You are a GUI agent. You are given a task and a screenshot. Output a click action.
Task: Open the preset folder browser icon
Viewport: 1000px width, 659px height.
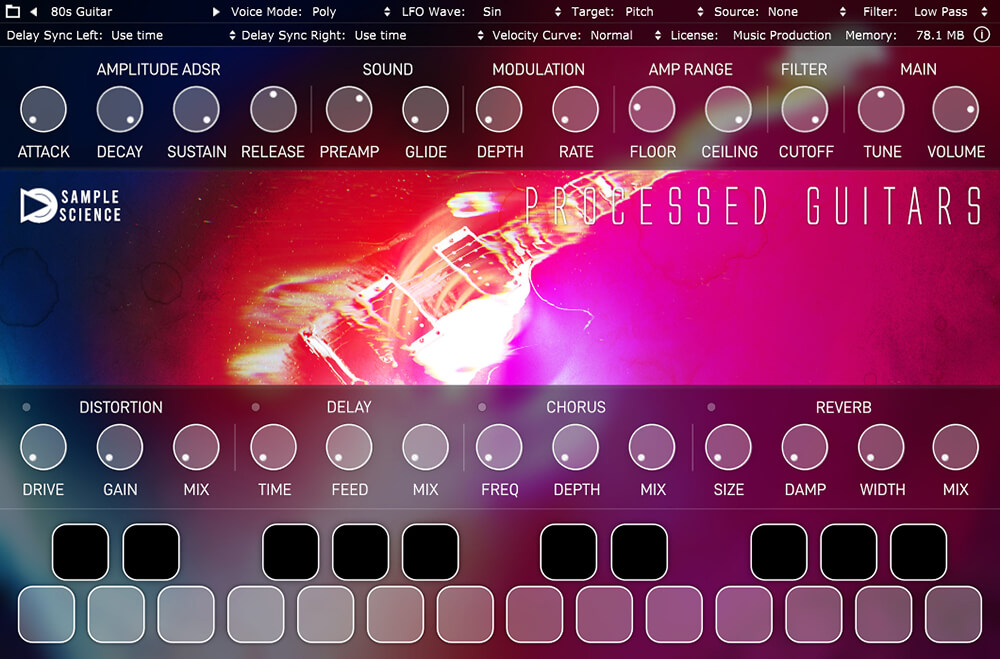pos(12,11)
